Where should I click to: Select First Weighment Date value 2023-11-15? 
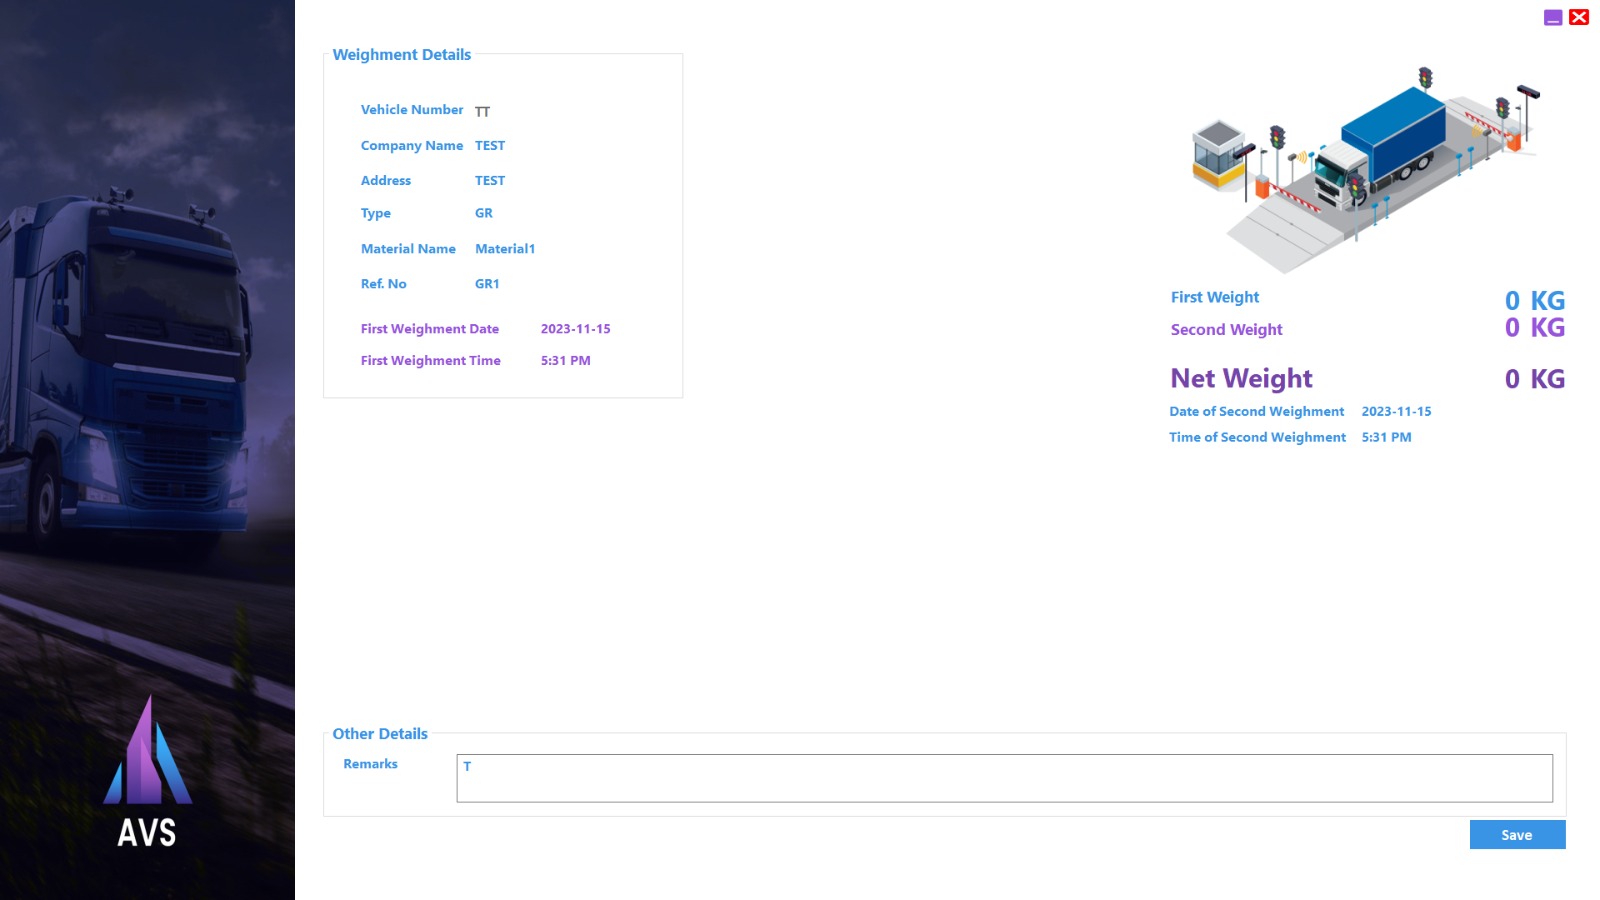pyautogui.click(x=576, y=329)
